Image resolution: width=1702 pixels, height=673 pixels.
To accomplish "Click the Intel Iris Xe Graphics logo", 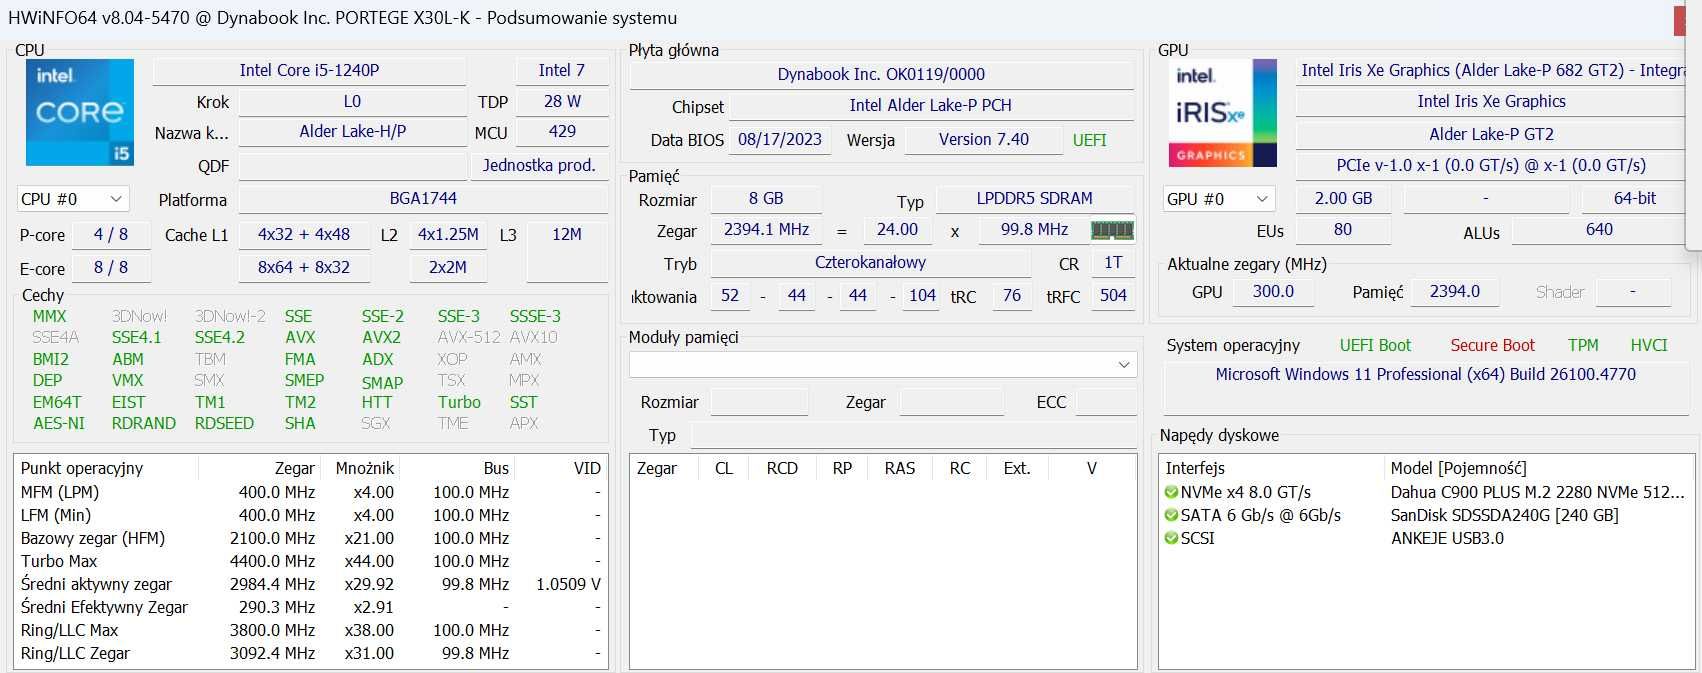I will click(x=1223, y=112).
